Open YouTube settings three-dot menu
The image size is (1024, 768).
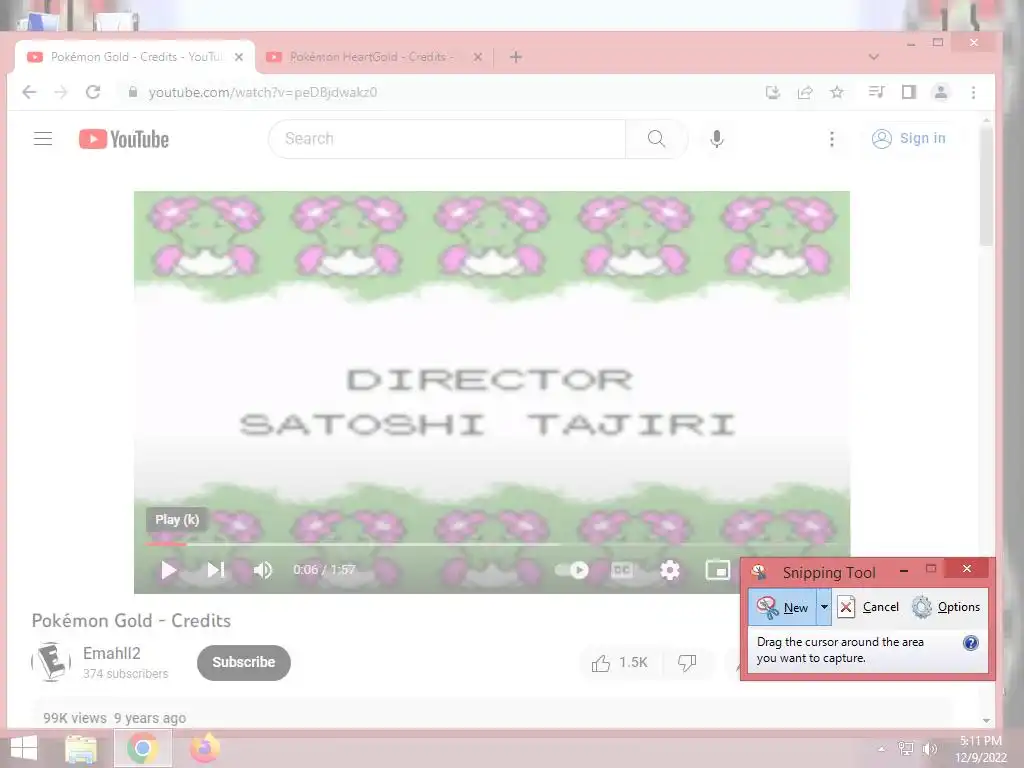[831, 138]
